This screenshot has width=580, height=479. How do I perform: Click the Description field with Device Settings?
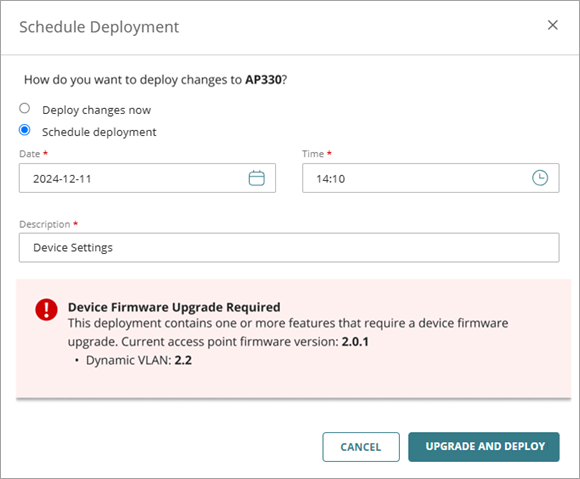click(289, 247)
